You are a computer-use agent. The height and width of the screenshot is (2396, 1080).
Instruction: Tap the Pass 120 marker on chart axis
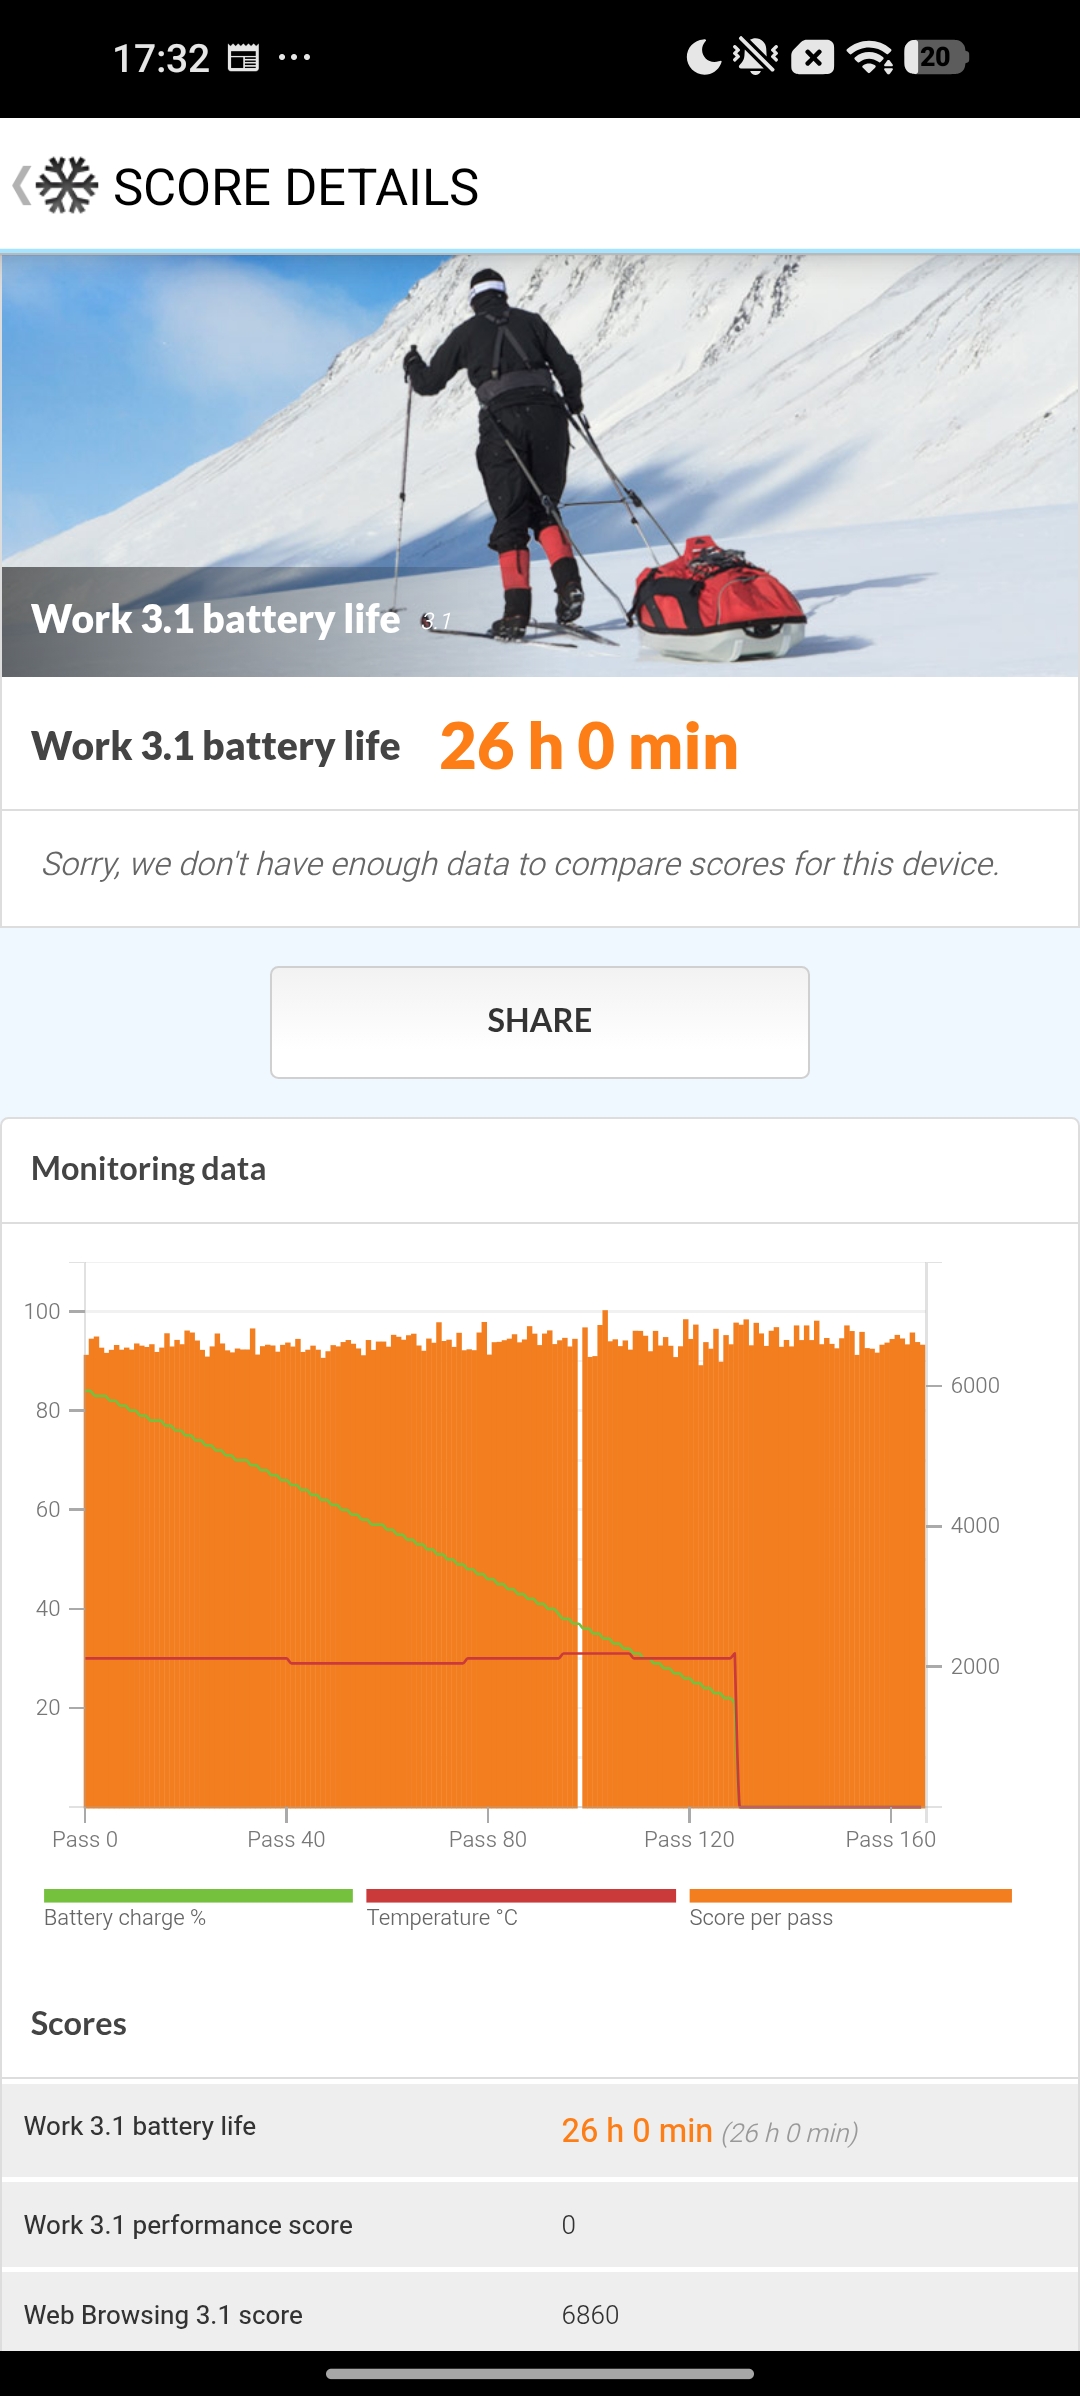click(689, 1839)
